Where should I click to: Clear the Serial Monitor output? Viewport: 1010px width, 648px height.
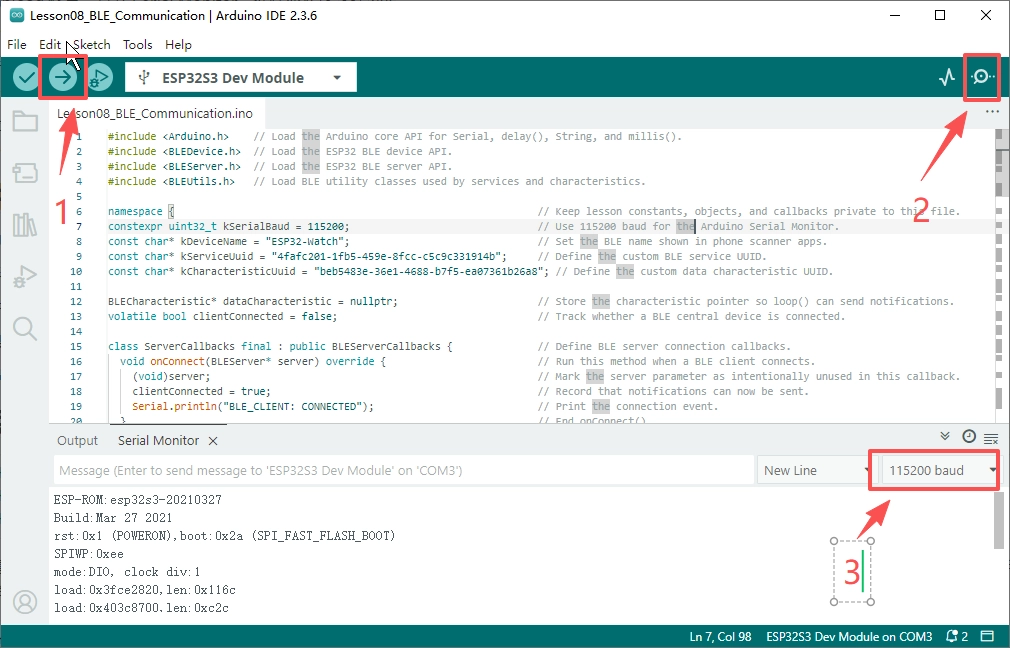pos(991,439)
